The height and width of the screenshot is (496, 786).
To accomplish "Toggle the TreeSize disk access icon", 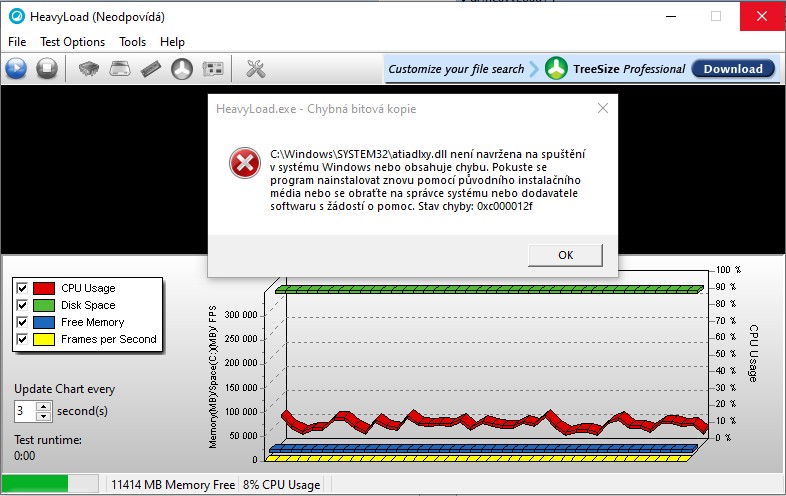I will coord(182,68).
